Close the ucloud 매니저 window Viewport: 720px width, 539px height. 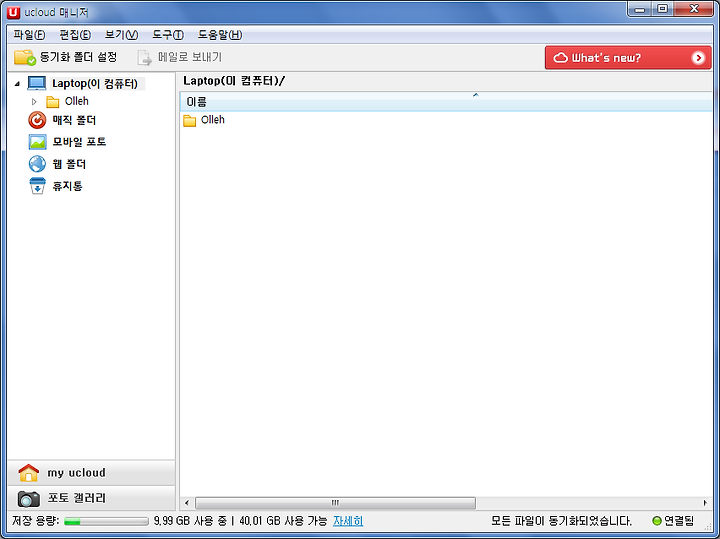(x=694, y=9)
